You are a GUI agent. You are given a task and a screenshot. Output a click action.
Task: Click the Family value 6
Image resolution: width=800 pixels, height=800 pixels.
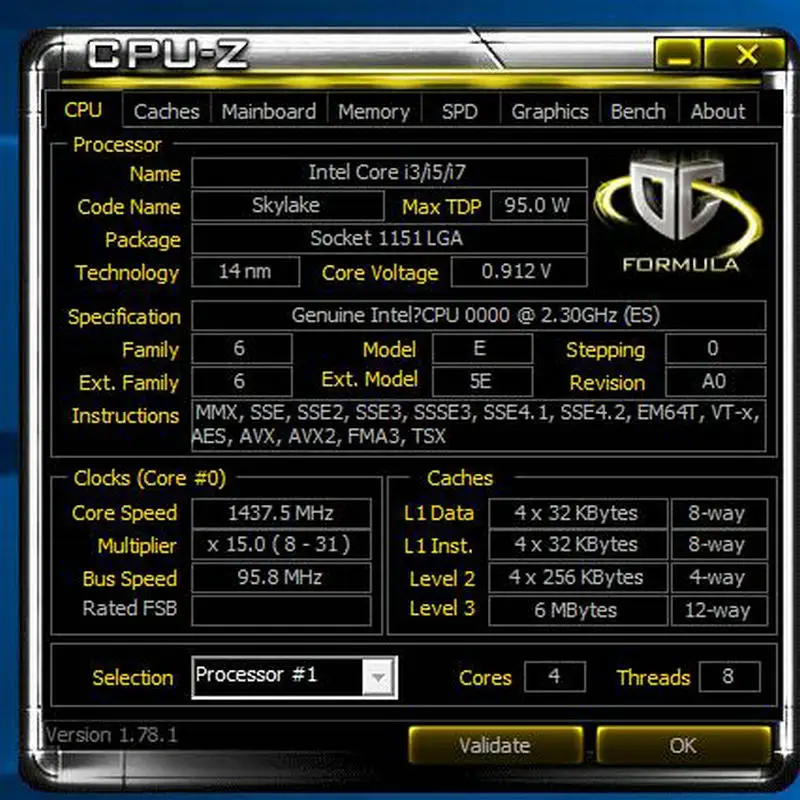click(x=242, y=348)
